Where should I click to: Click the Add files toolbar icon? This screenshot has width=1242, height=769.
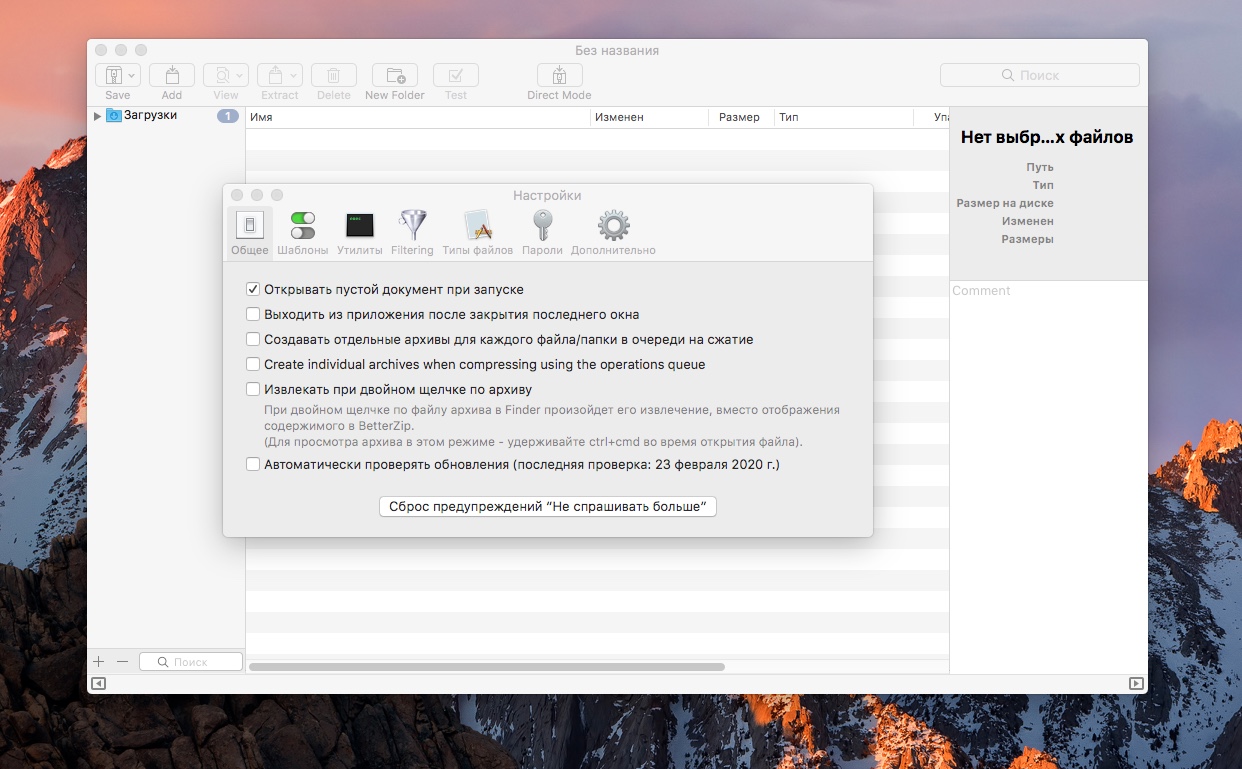[172, 76]
